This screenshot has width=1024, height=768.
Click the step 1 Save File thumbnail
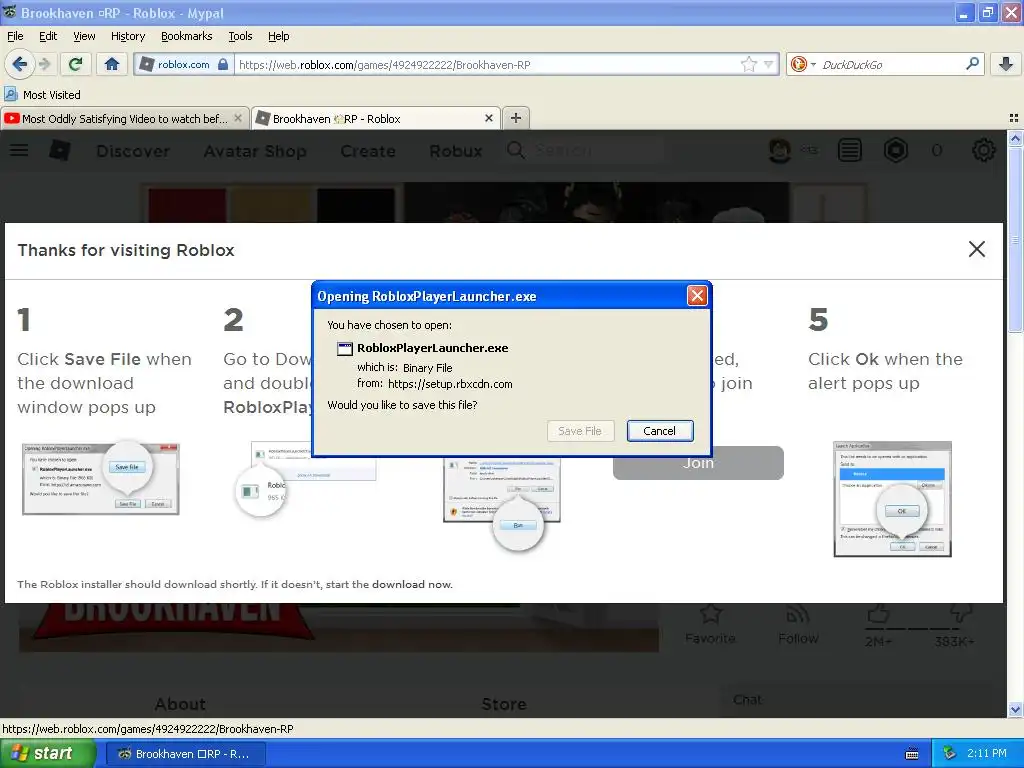[101, 479]
